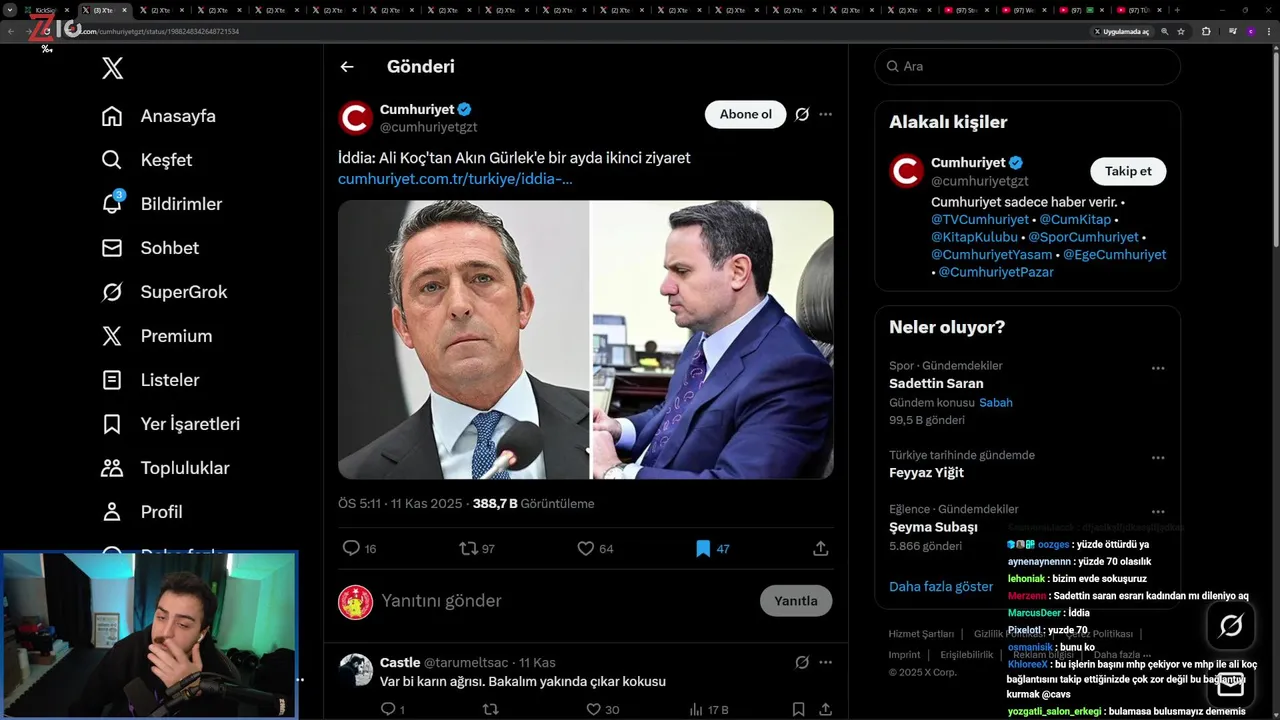Repost the post with 97 reposts
The image size is (1280, 720).
pos(468,548)
